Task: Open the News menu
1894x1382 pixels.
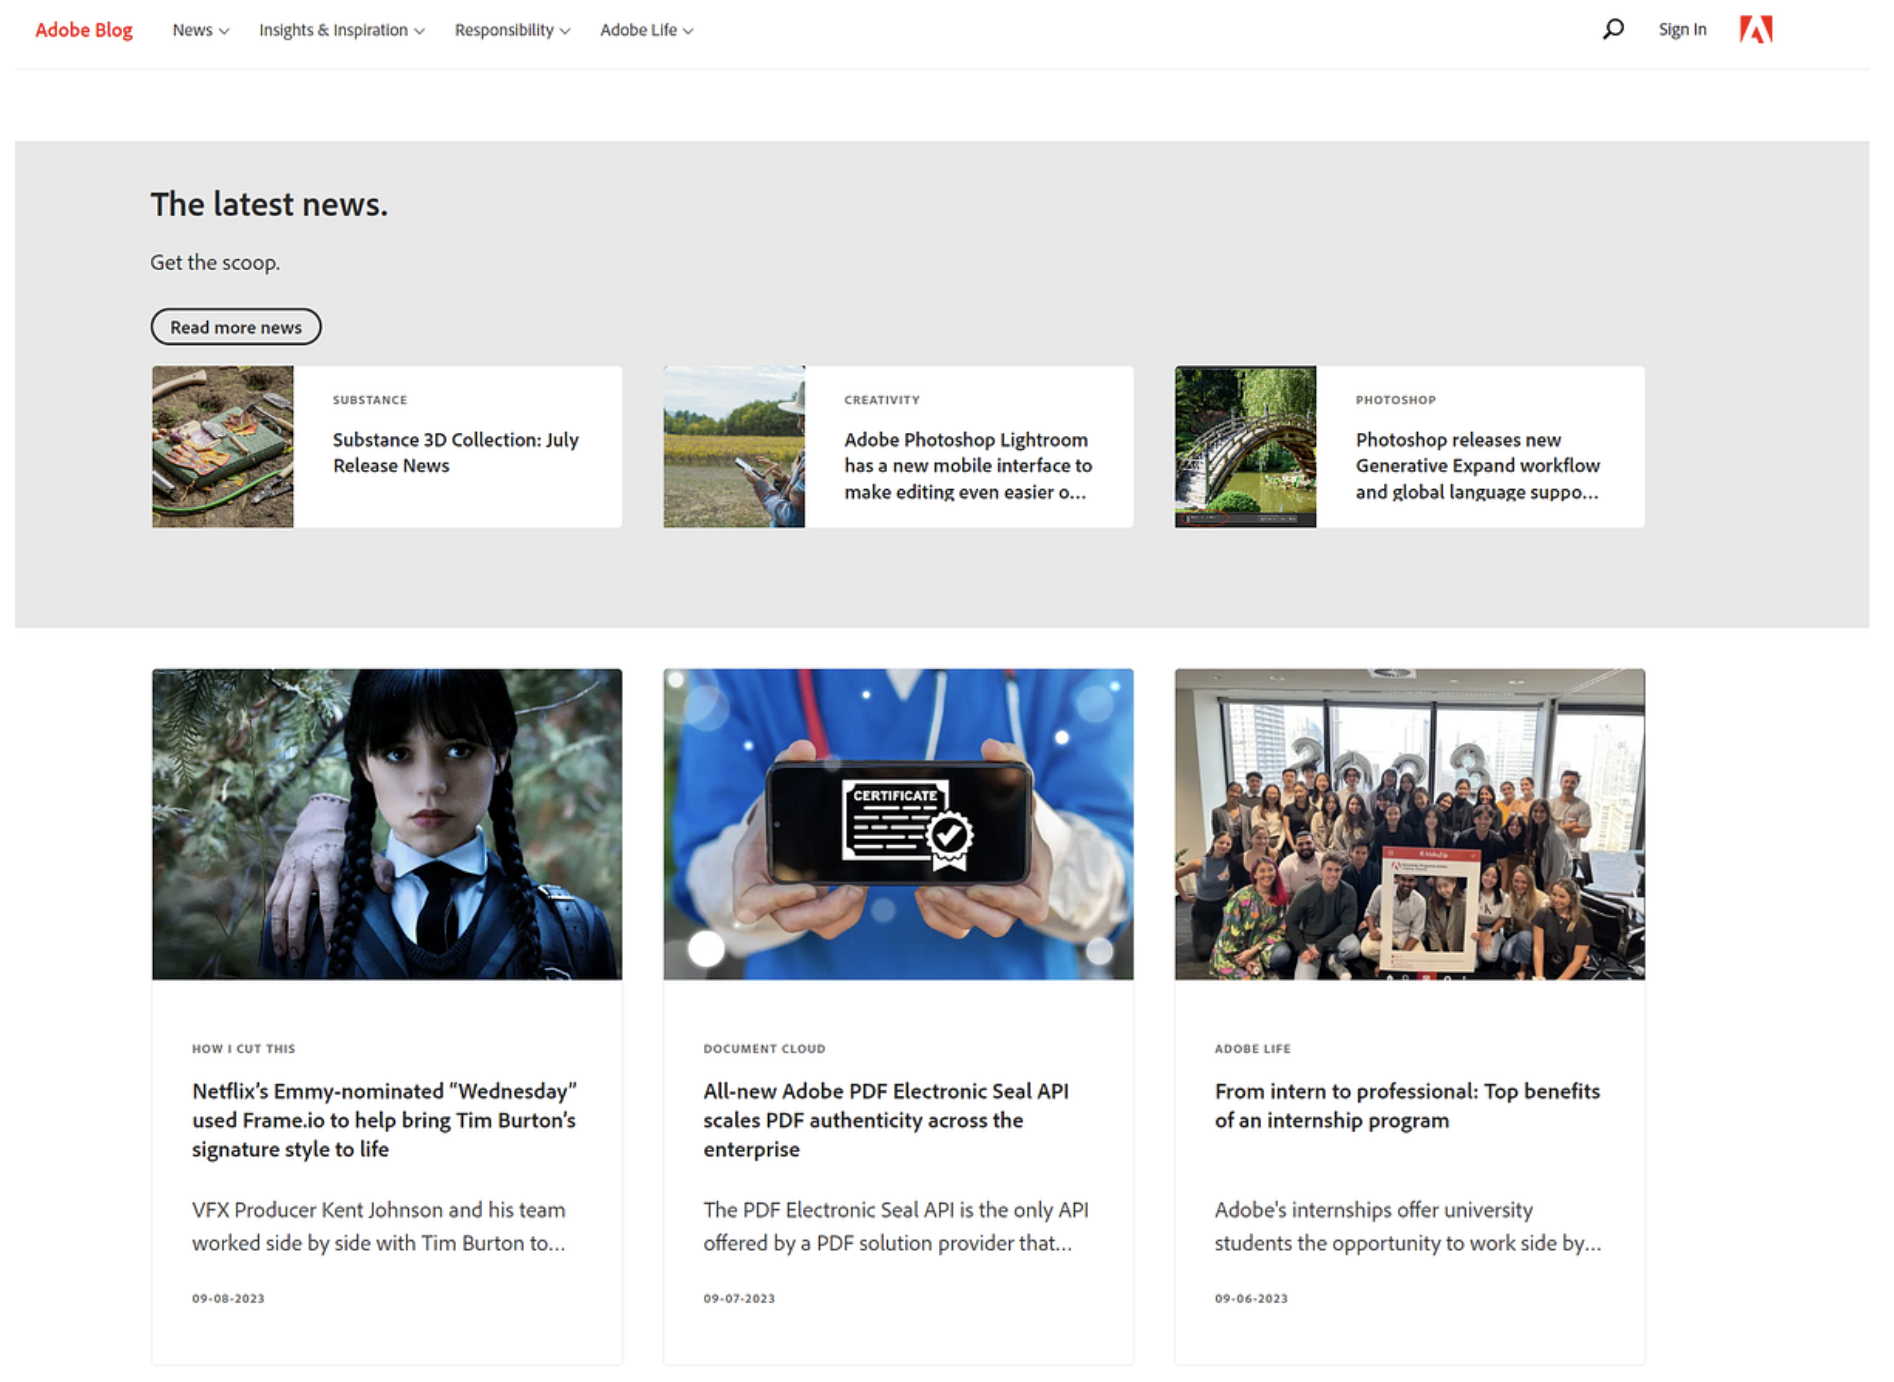Action: tap(200, 30)
